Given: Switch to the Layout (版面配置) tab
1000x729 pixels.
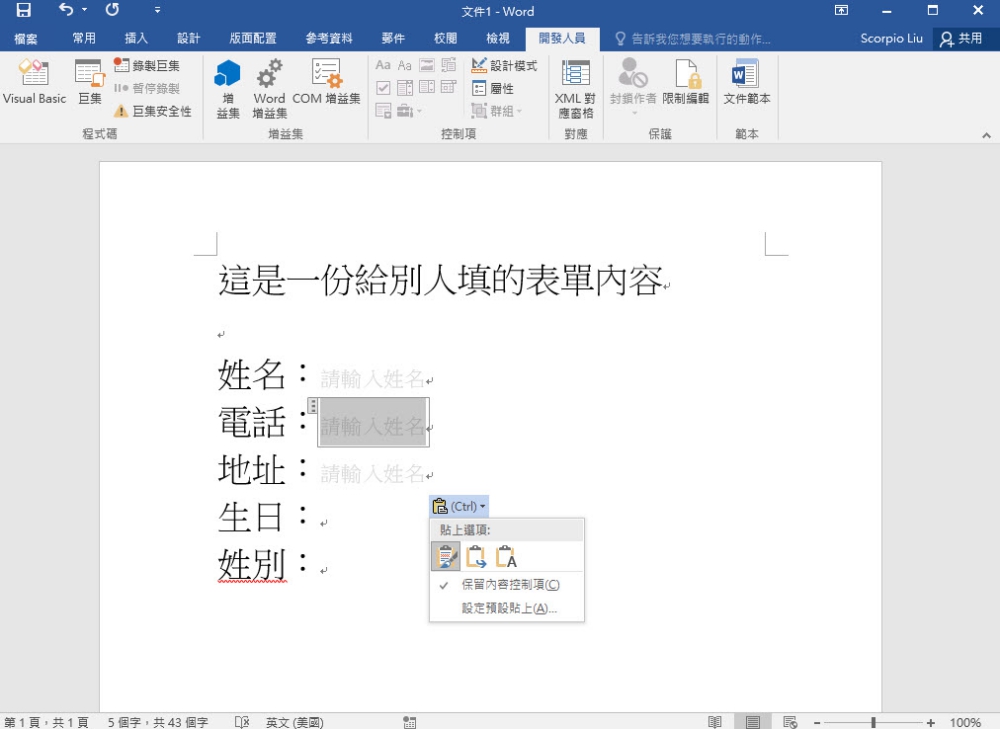Looking at the screenshot, I should (253, 38).
